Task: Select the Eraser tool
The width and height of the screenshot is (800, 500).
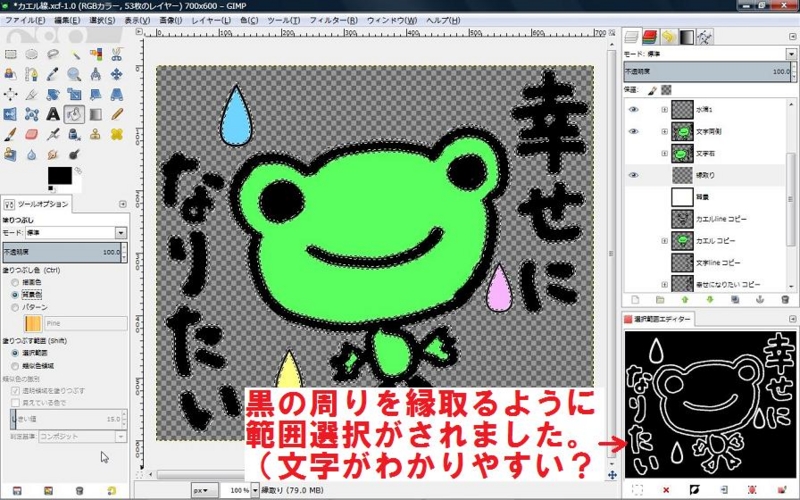Action: tap(32, 134)
